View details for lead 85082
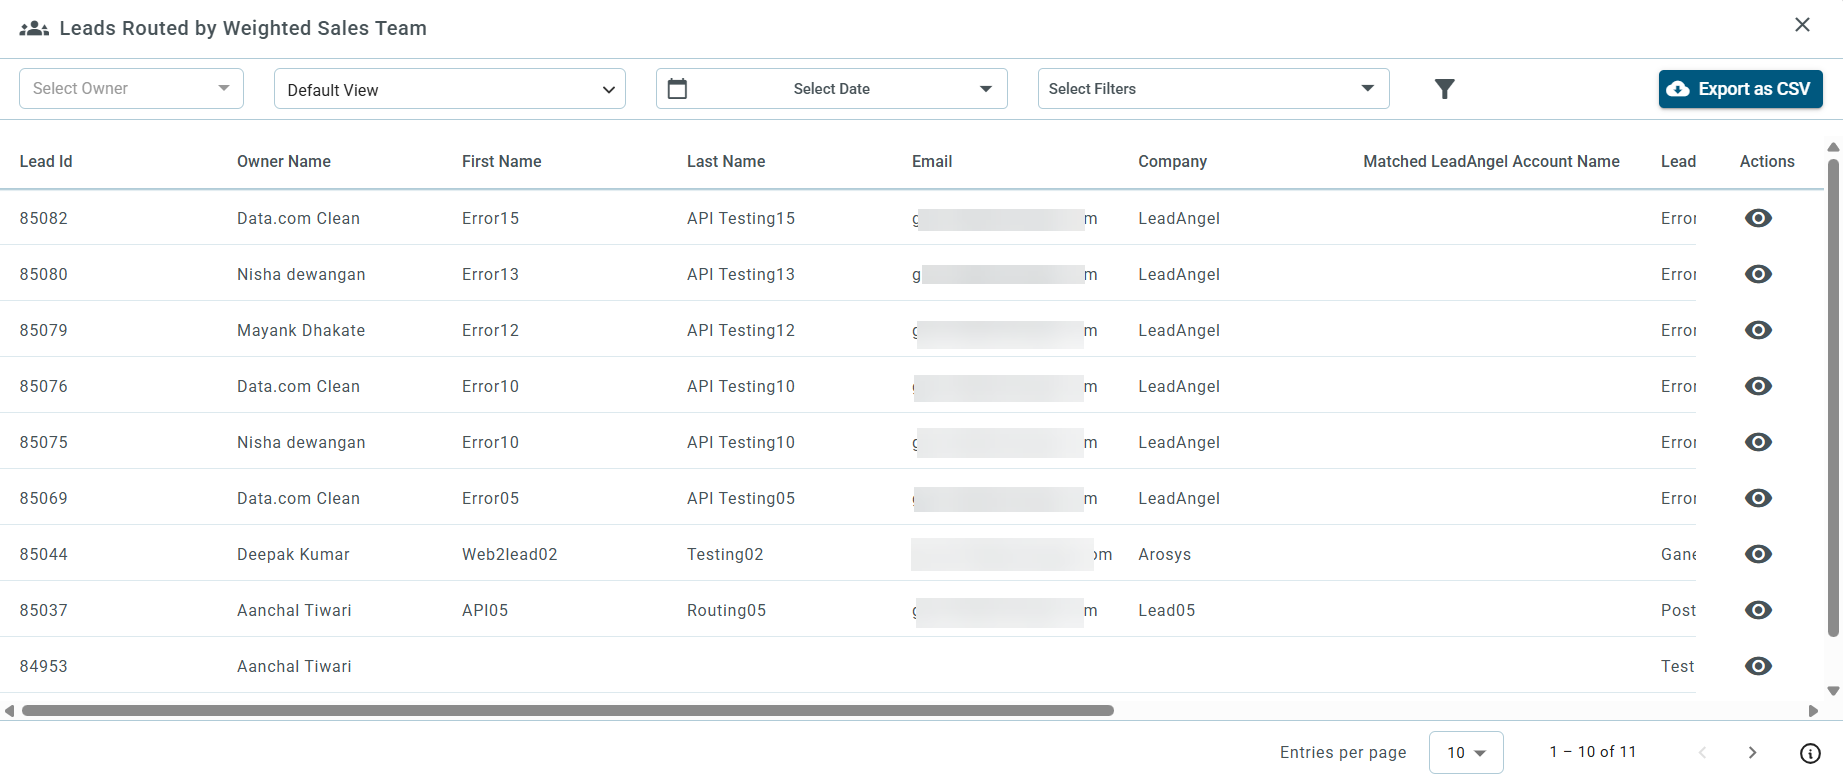This screenshot has height=779, width=1843. [1758, 218]
